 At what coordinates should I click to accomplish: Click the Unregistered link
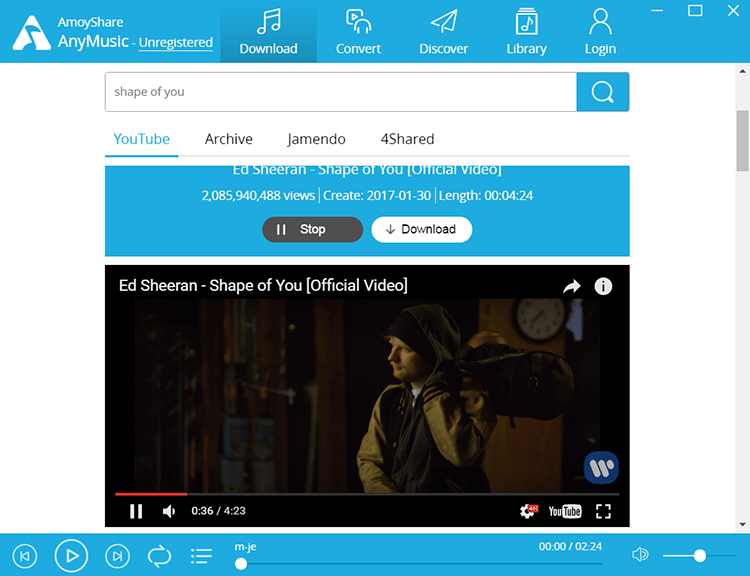(176, 43)
